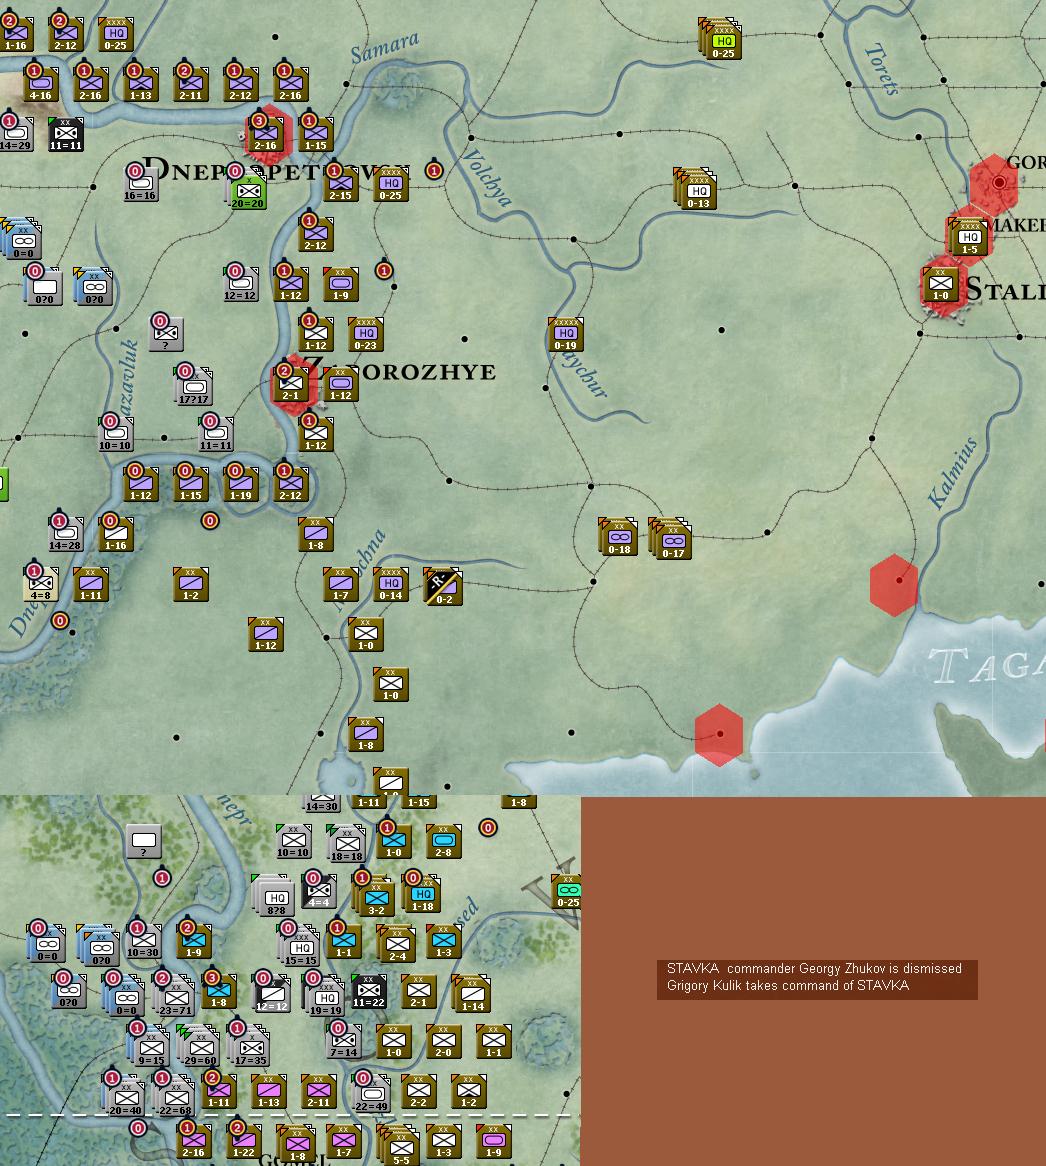Screen dimensions: 1046x1166
Task: Select the 10=30 grey counter
Action: tap(143, 941)
